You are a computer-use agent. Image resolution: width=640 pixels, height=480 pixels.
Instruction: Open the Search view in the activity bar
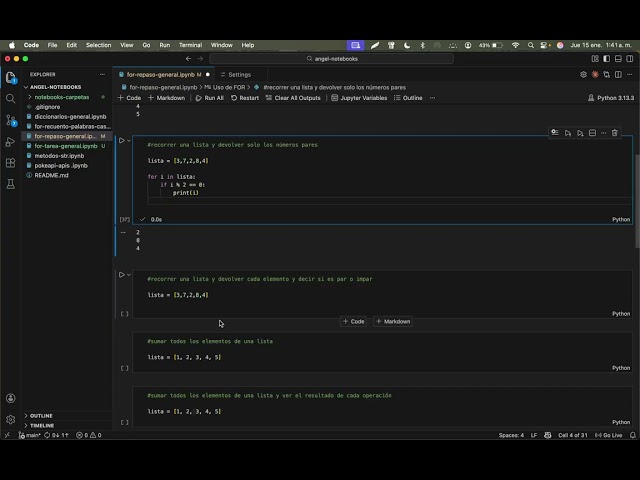click(11, 99)
